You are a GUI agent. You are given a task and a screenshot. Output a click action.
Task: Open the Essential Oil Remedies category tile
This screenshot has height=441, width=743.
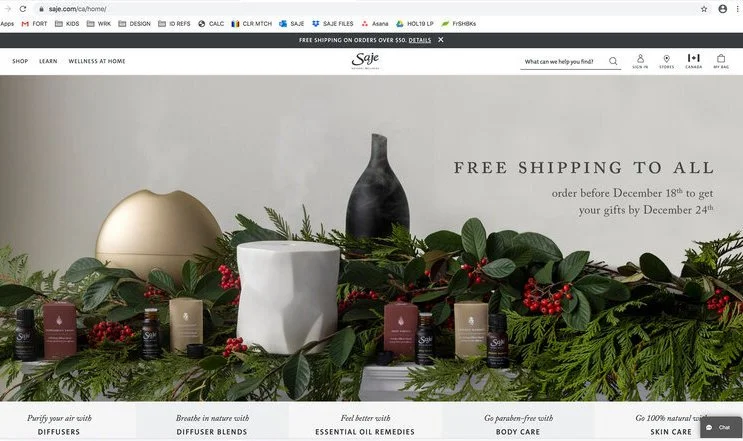(365, 424)
